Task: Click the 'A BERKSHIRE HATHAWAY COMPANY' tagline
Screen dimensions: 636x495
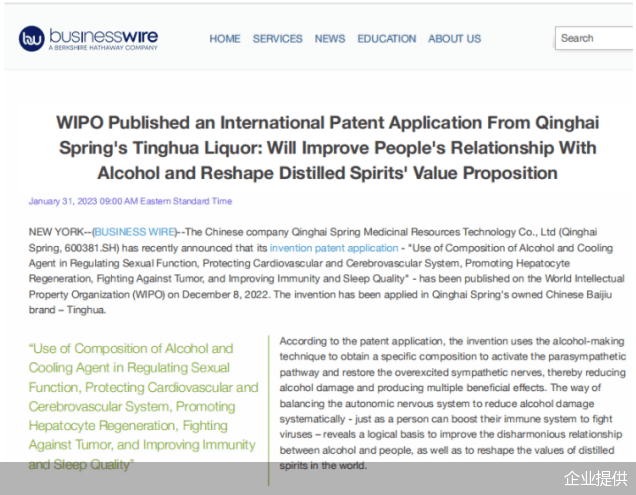Action: point(103,48)
